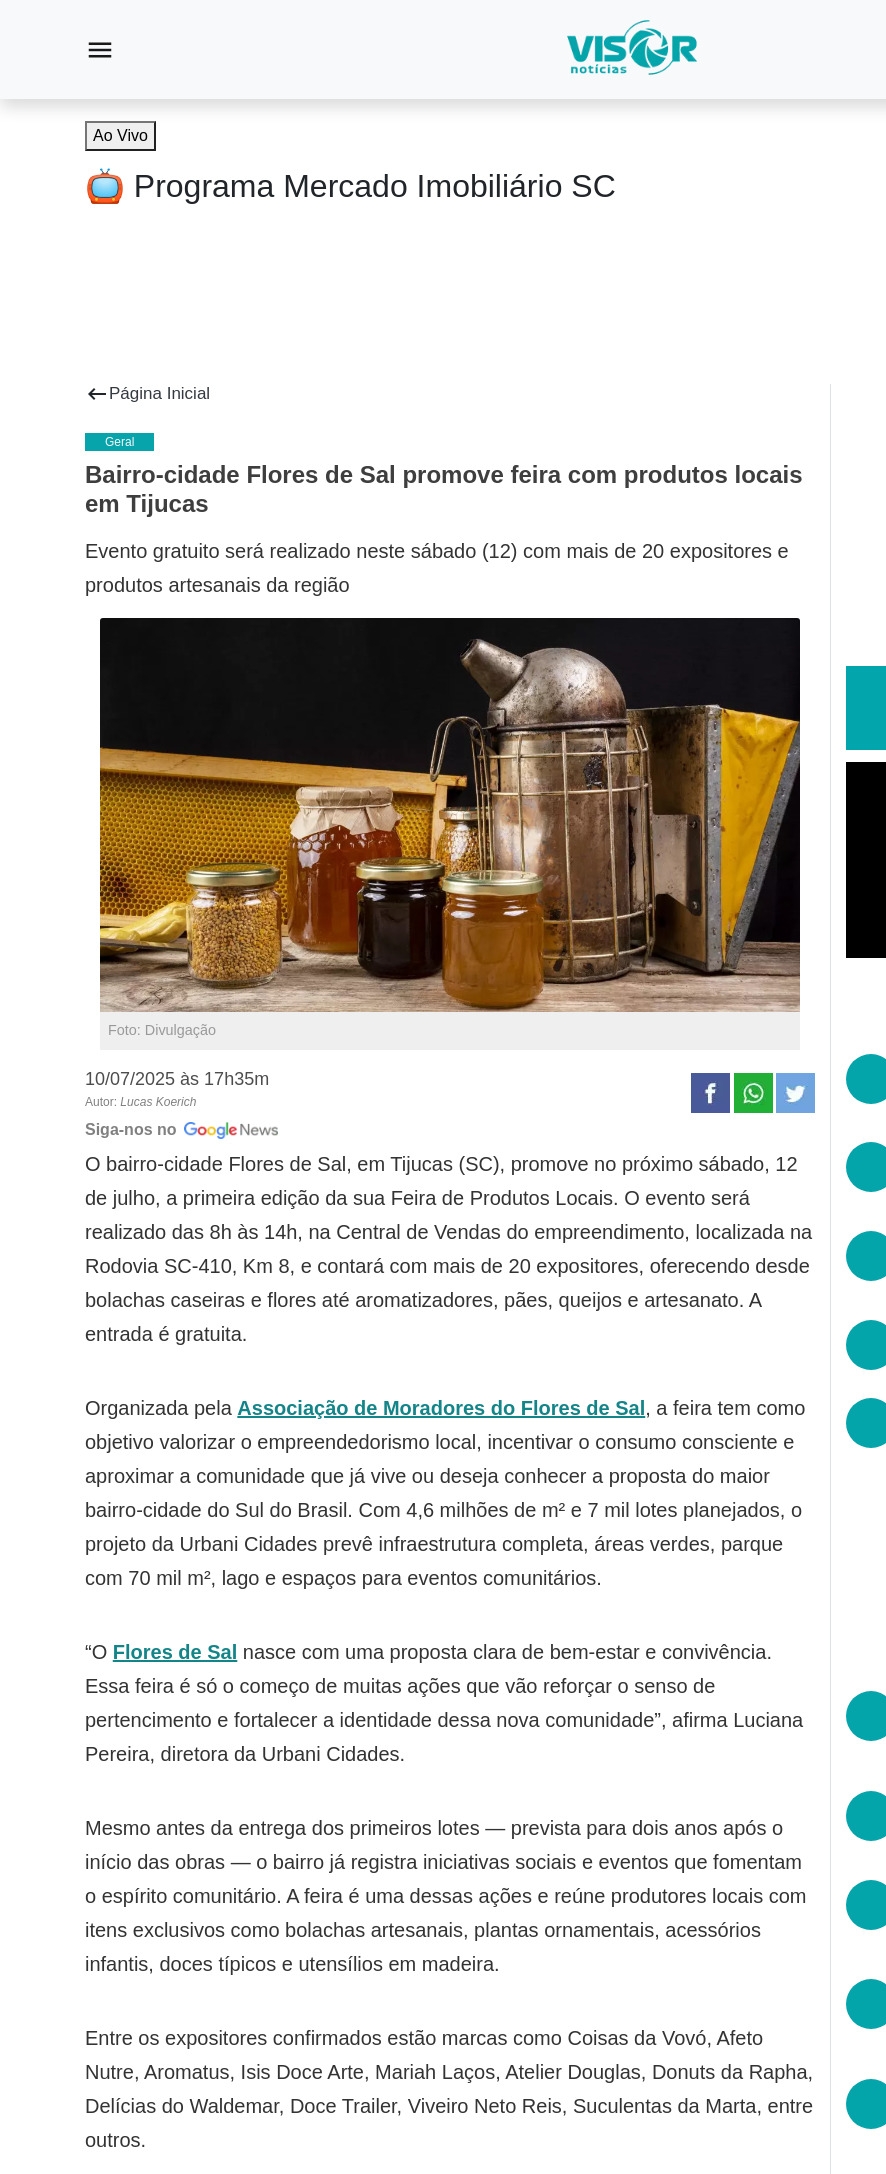Click the back arrow beside Página Inicial

tap(96, 394)
